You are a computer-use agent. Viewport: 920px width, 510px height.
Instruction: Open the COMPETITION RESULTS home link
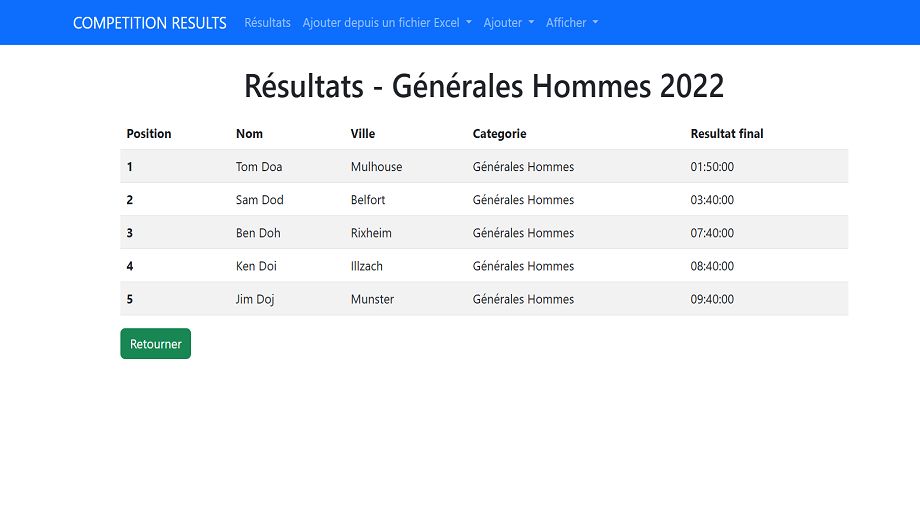pyautogui.click(x=150, y=23)
